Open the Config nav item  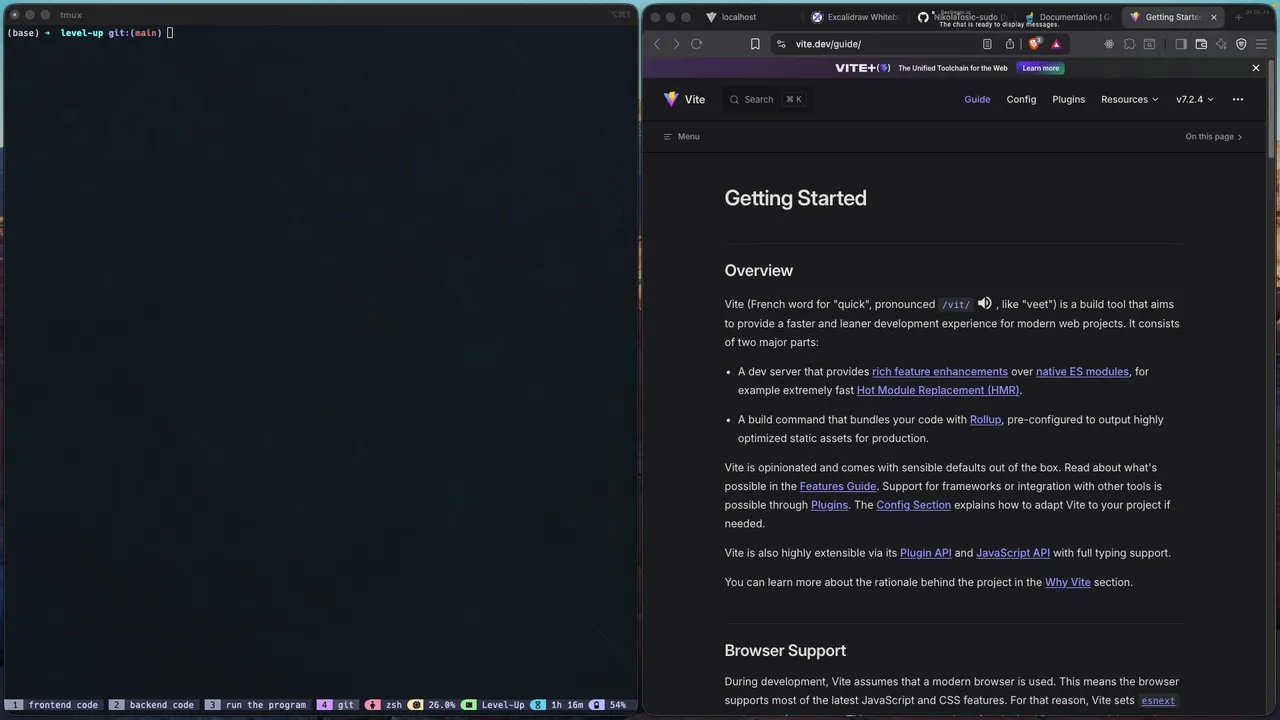(1021, 99)
